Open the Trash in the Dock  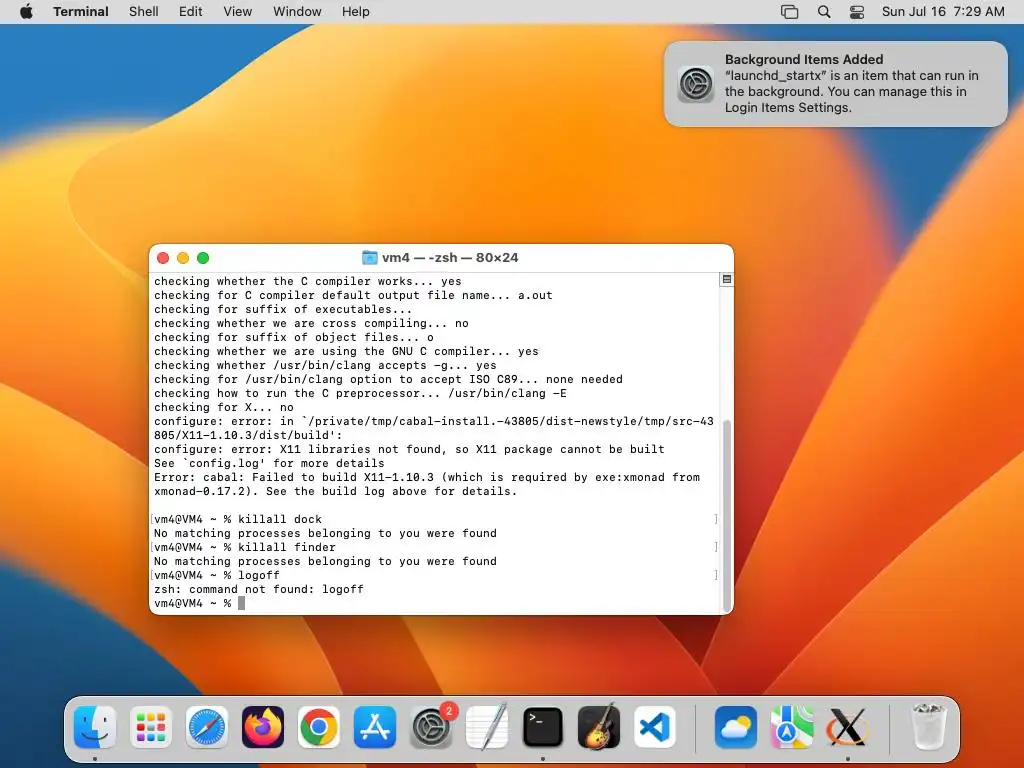point(928,727)
